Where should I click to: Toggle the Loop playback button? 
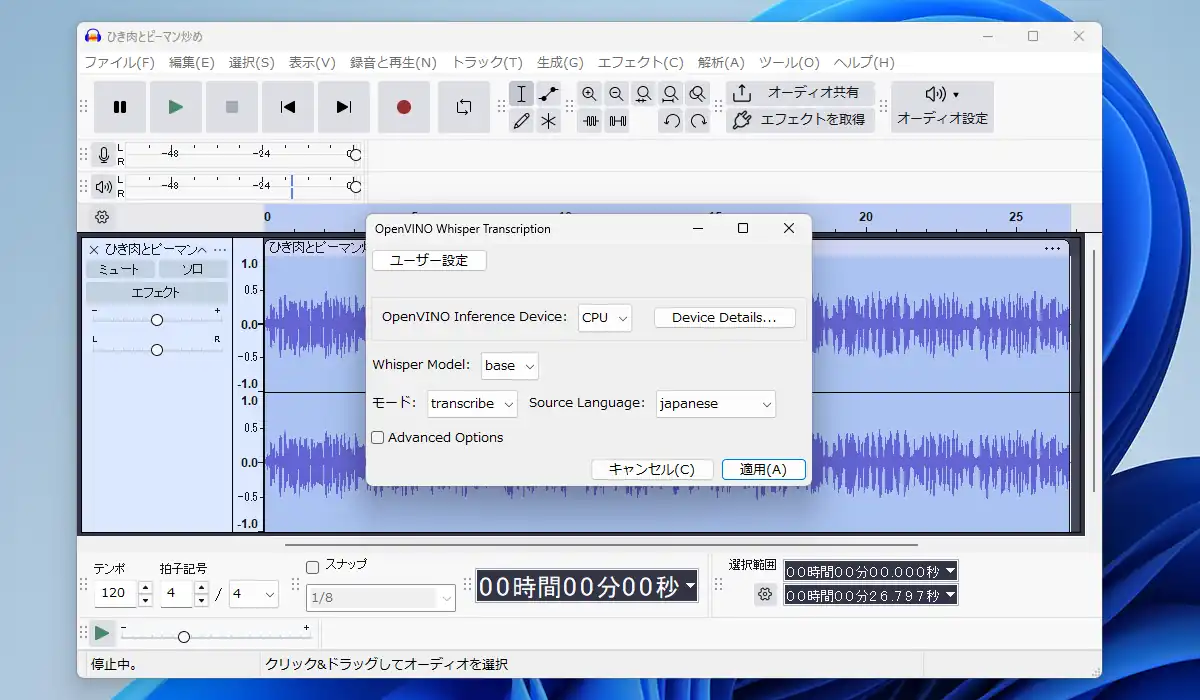pos(464,107)
